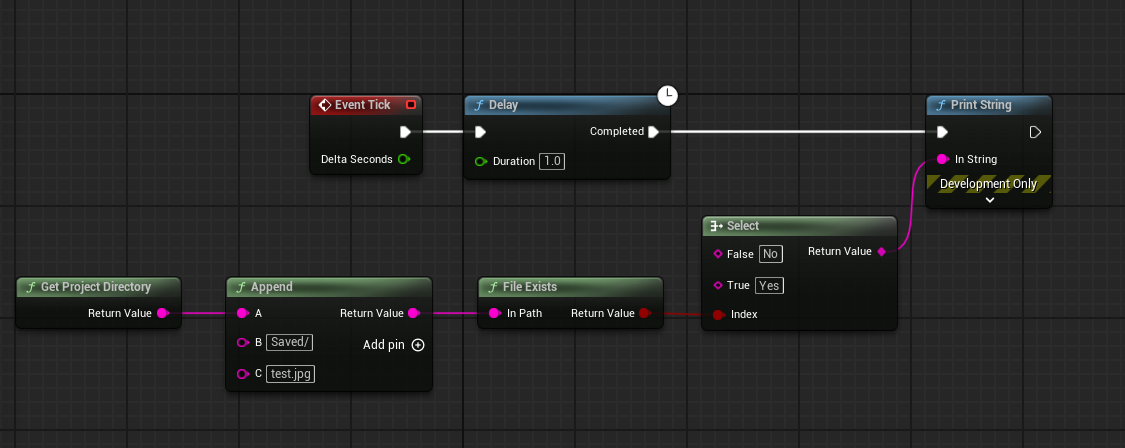Click the Delay node clock icon
The width and height of the screenshot is (1125, 448).
[667, 96]
